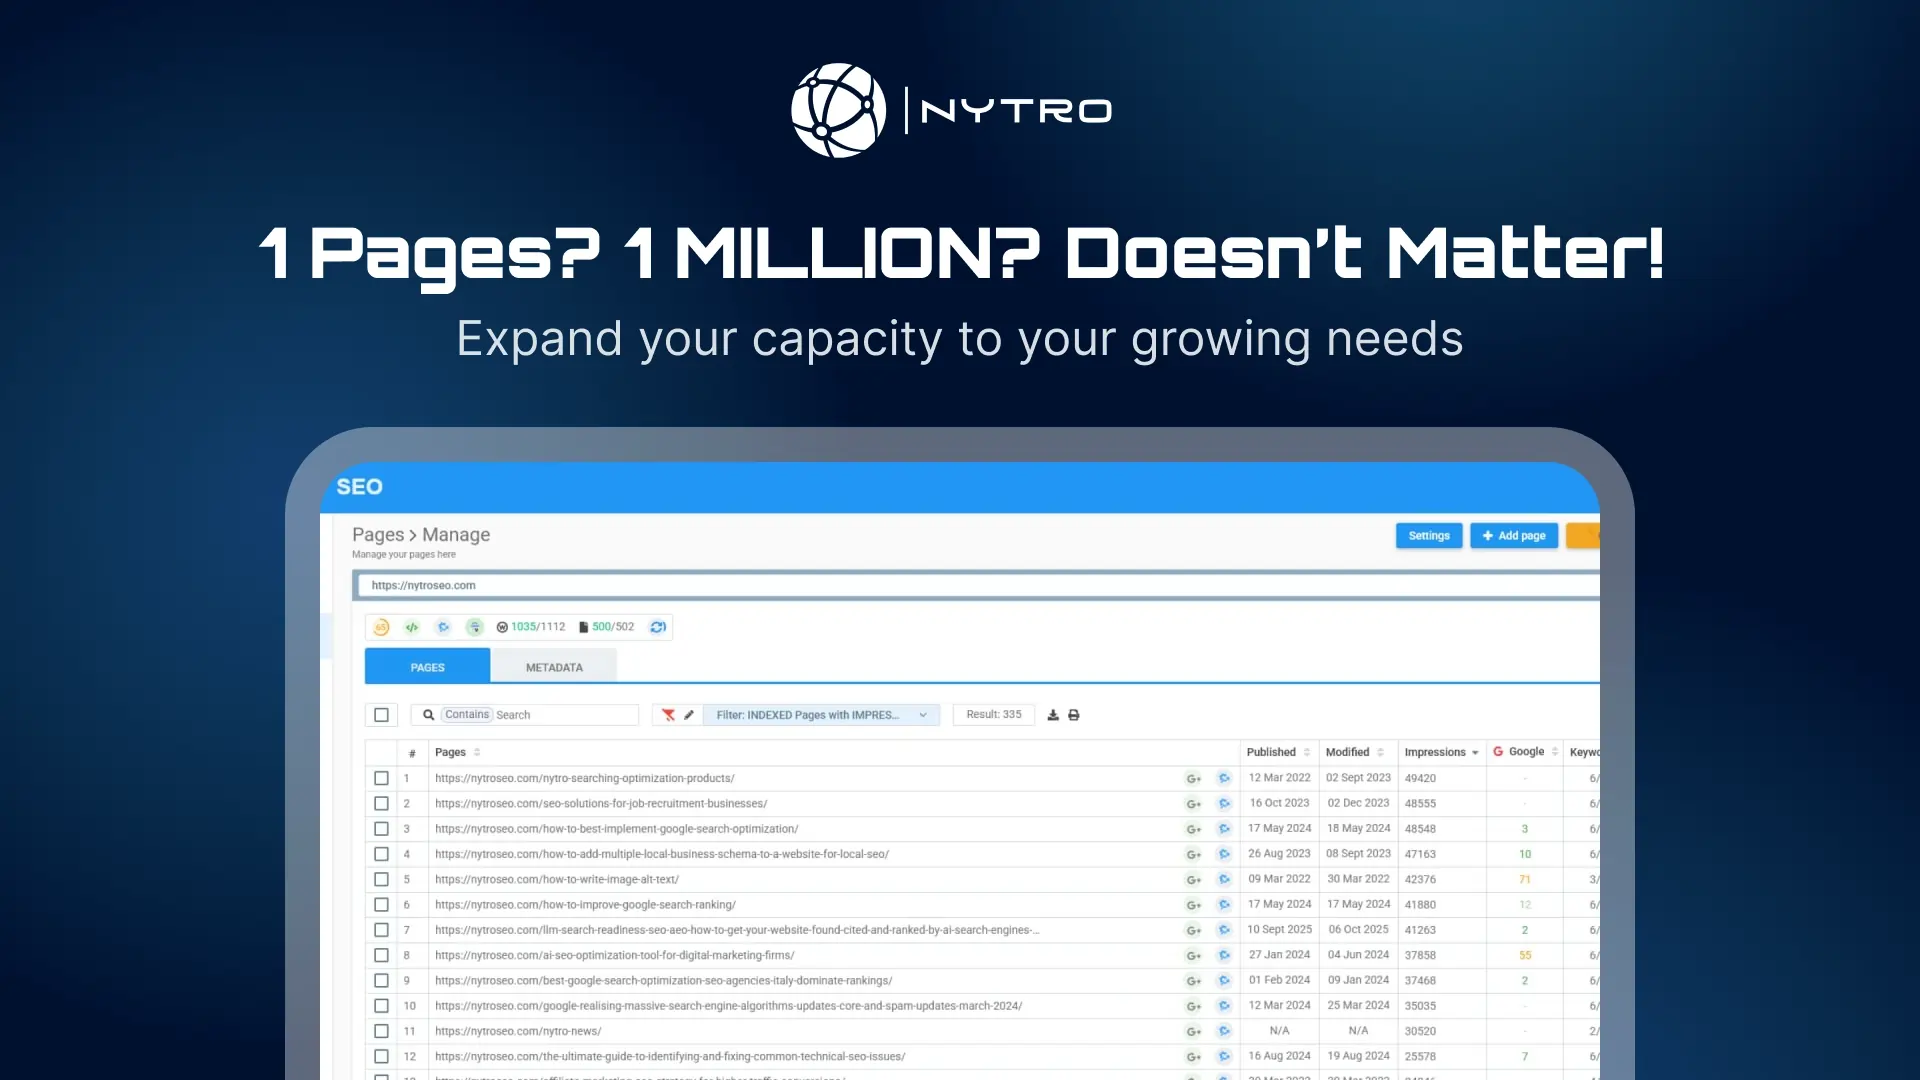Open the Contains search mode selector

pyautogui.click(x=467, y=715)
